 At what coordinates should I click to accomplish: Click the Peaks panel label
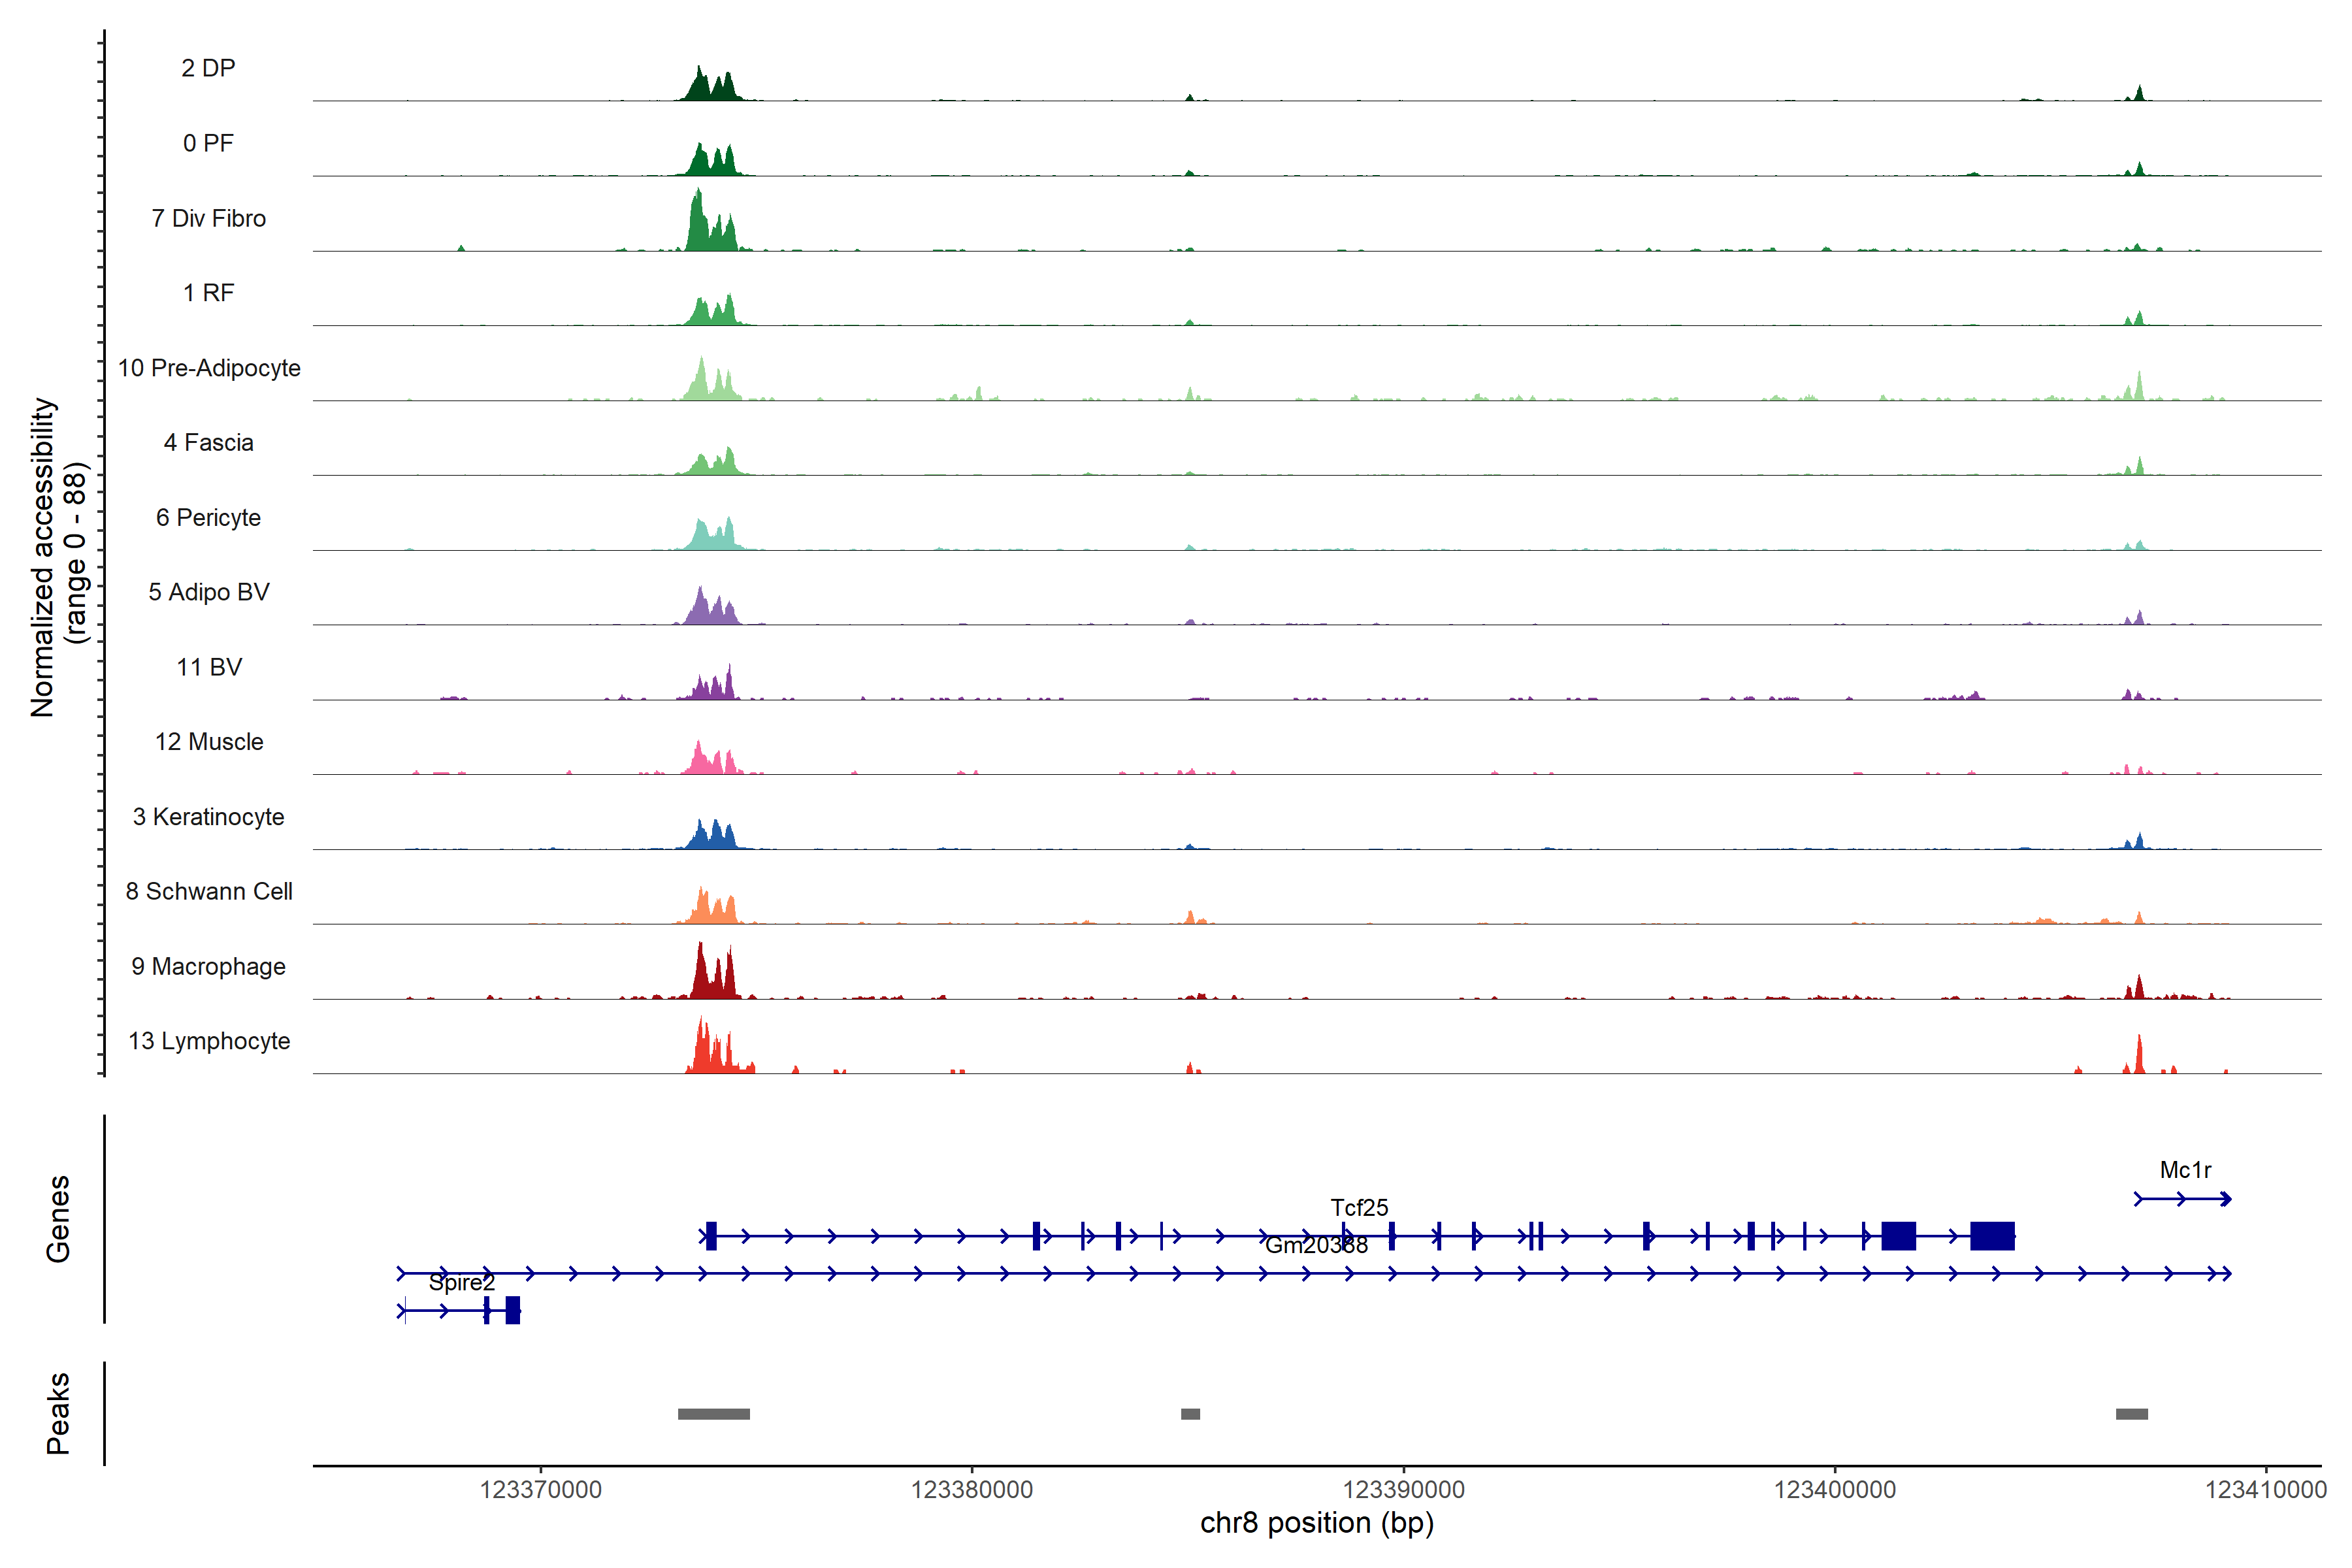[58, 1413]
